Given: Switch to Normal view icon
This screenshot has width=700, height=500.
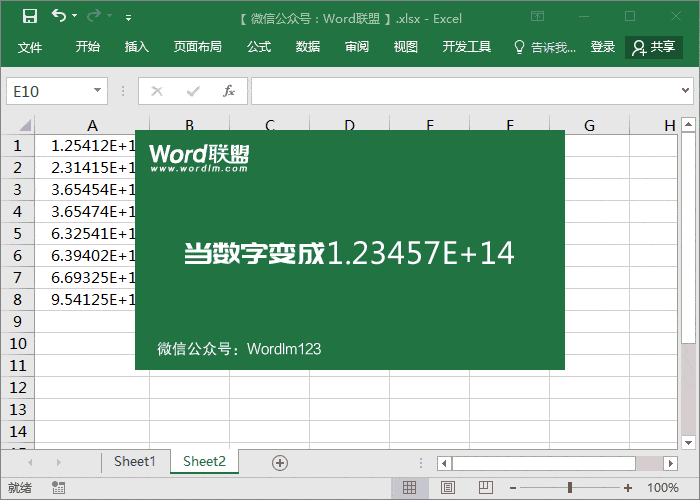Looking at the screenshot, I should click(409, 488).
